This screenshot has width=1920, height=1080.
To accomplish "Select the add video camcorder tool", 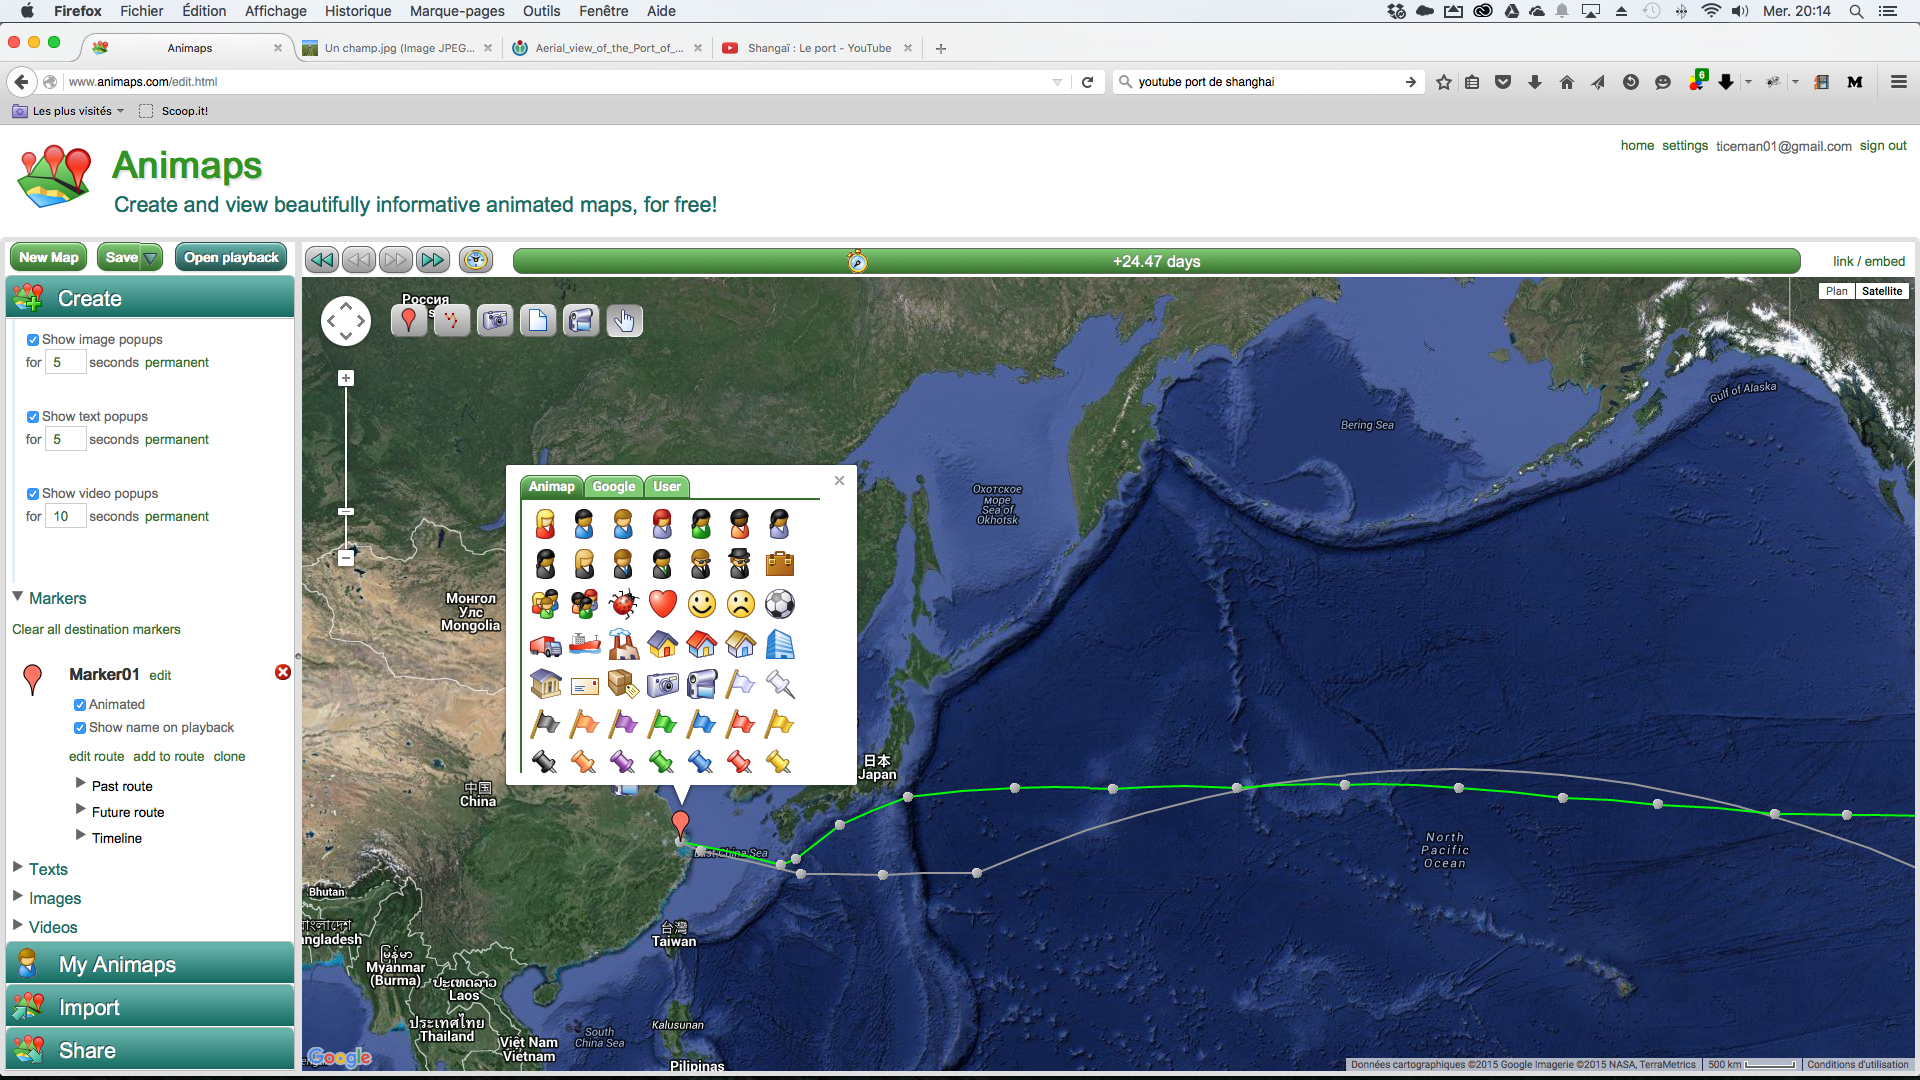I will tap(581, 320).
